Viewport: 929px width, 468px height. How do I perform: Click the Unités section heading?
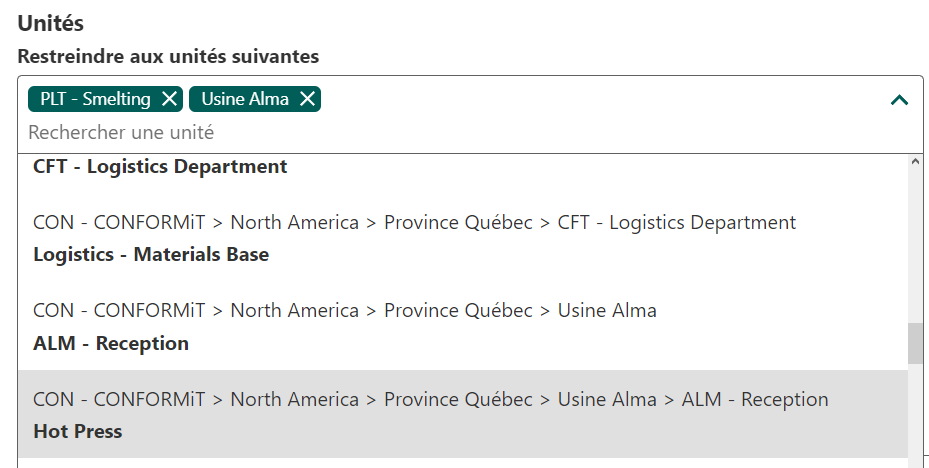coord(50,23)
